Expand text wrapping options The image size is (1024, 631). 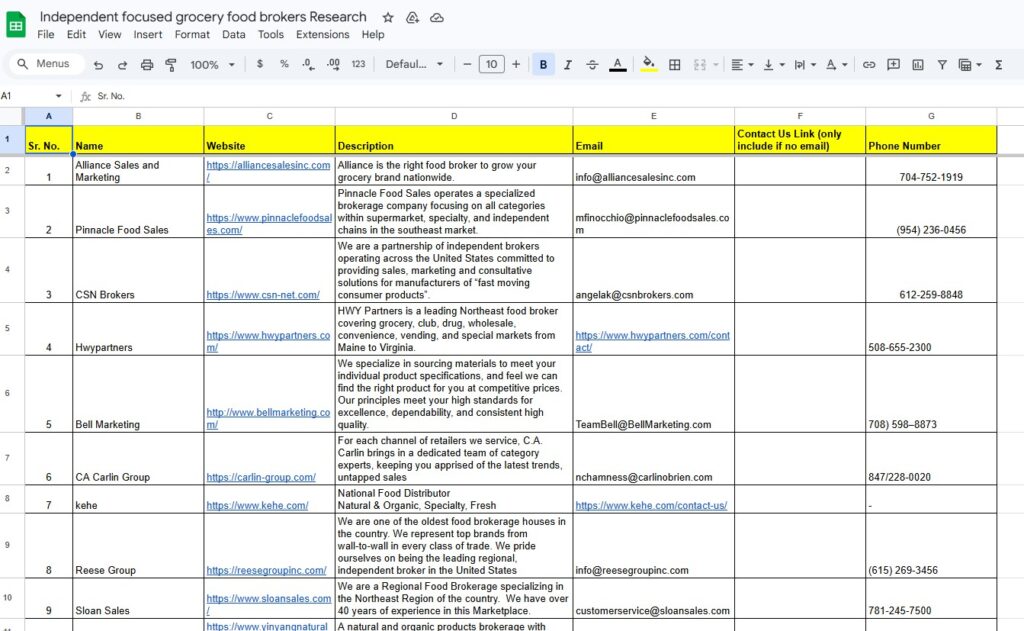click(813, 65)
